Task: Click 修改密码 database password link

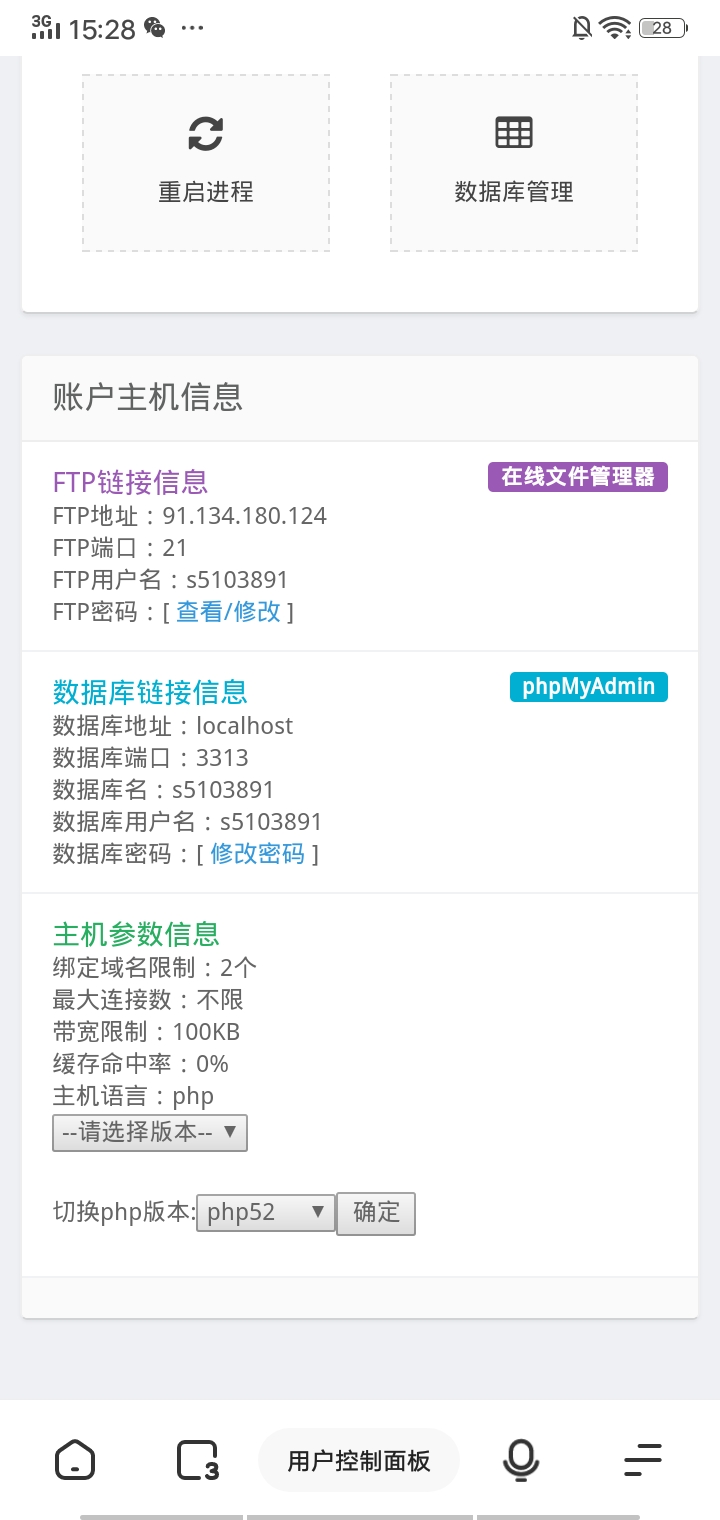Action: [x=258, y=854]
